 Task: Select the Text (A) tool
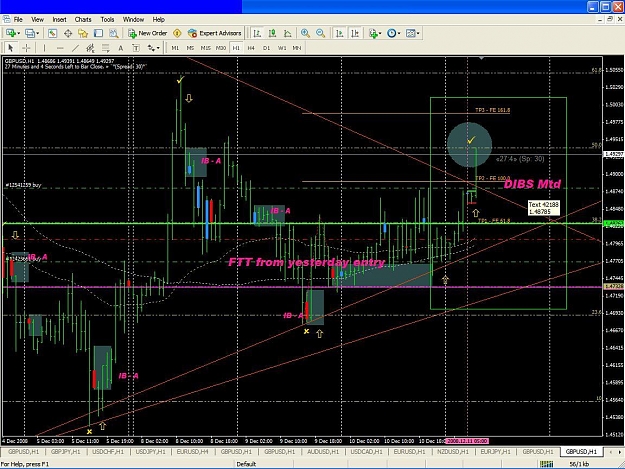[120, 48]
